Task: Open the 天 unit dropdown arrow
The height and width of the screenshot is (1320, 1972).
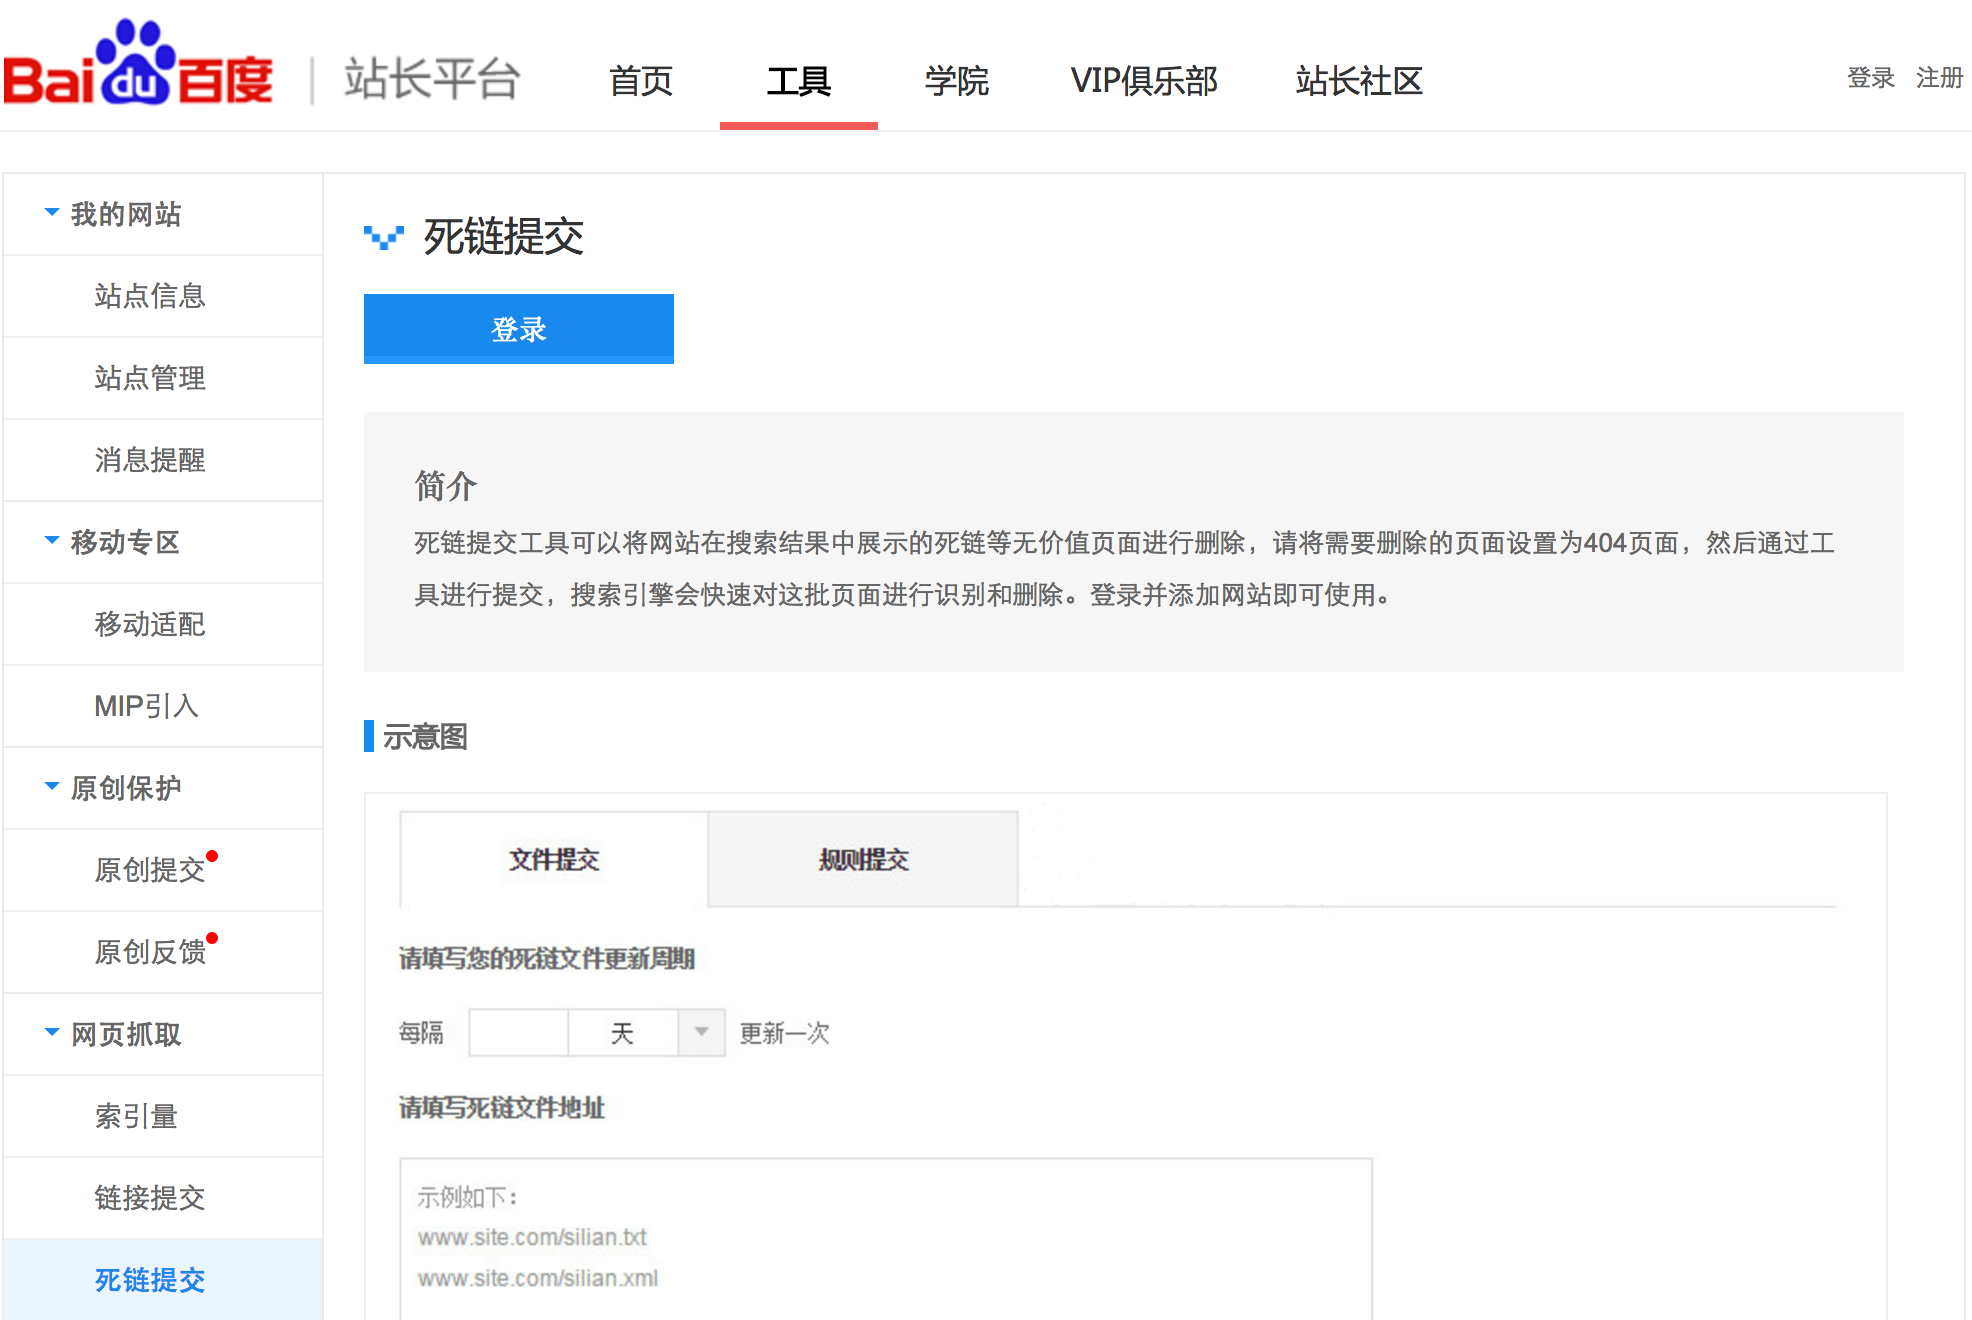Action: click(x=701, y=1032)
